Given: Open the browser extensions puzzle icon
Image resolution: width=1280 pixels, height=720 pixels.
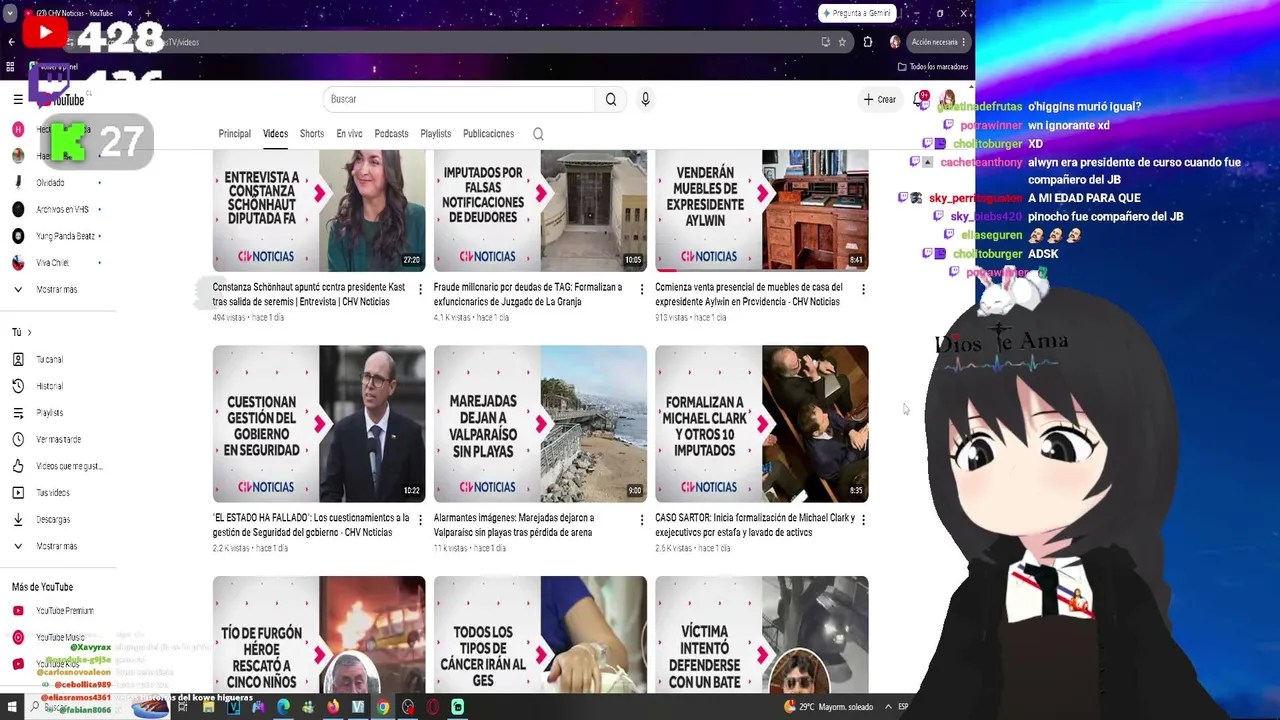Looking at the screenshot, I should (x=868, y=42).
